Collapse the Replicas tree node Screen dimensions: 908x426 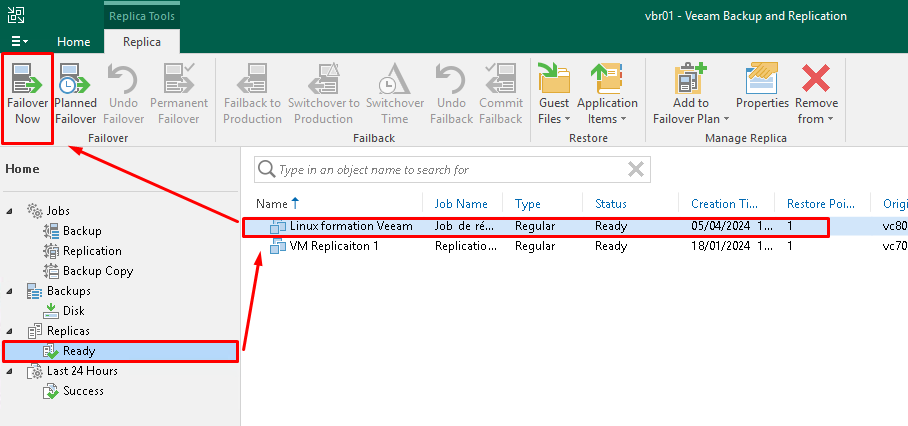pyautogui.click(x=9, y=331)
